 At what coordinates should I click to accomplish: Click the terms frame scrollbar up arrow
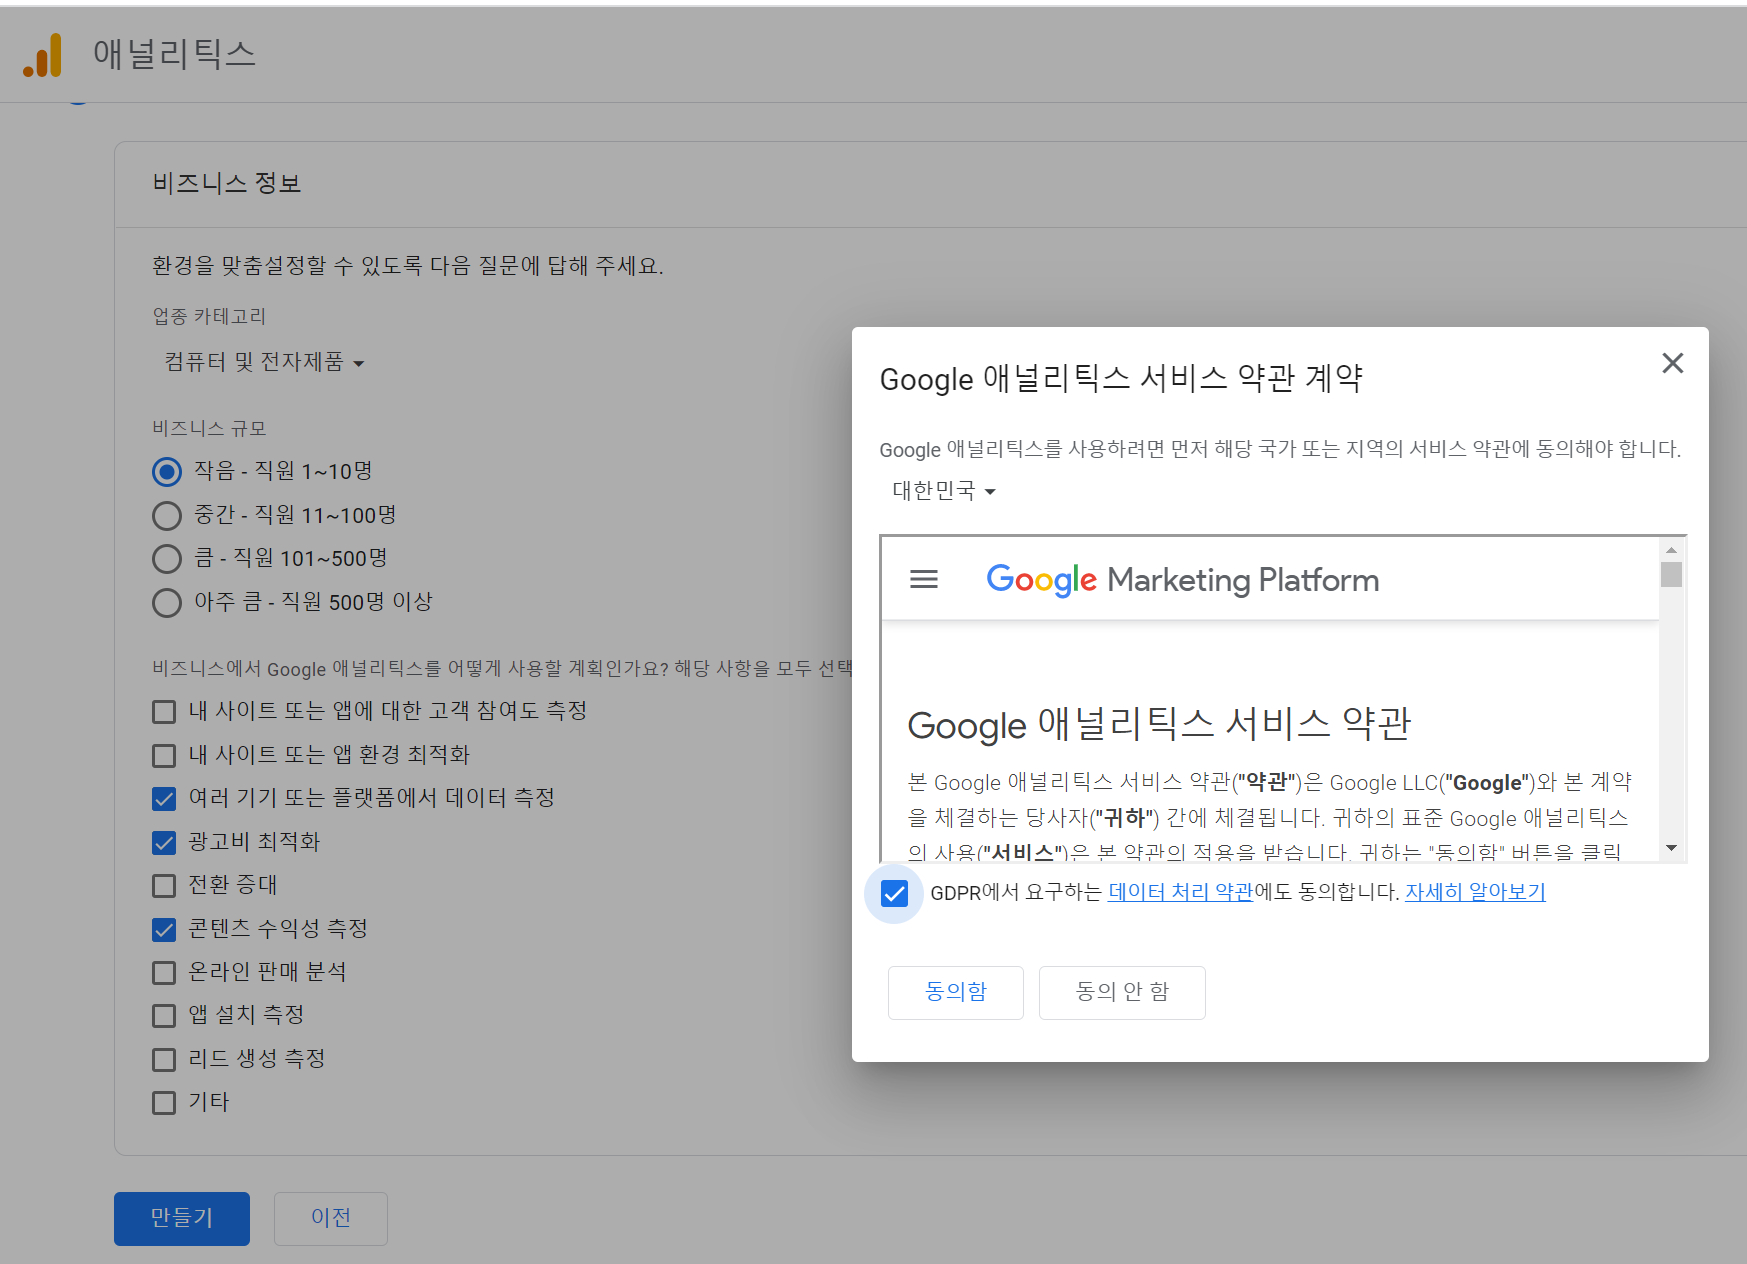click(x=1671, y=550)
